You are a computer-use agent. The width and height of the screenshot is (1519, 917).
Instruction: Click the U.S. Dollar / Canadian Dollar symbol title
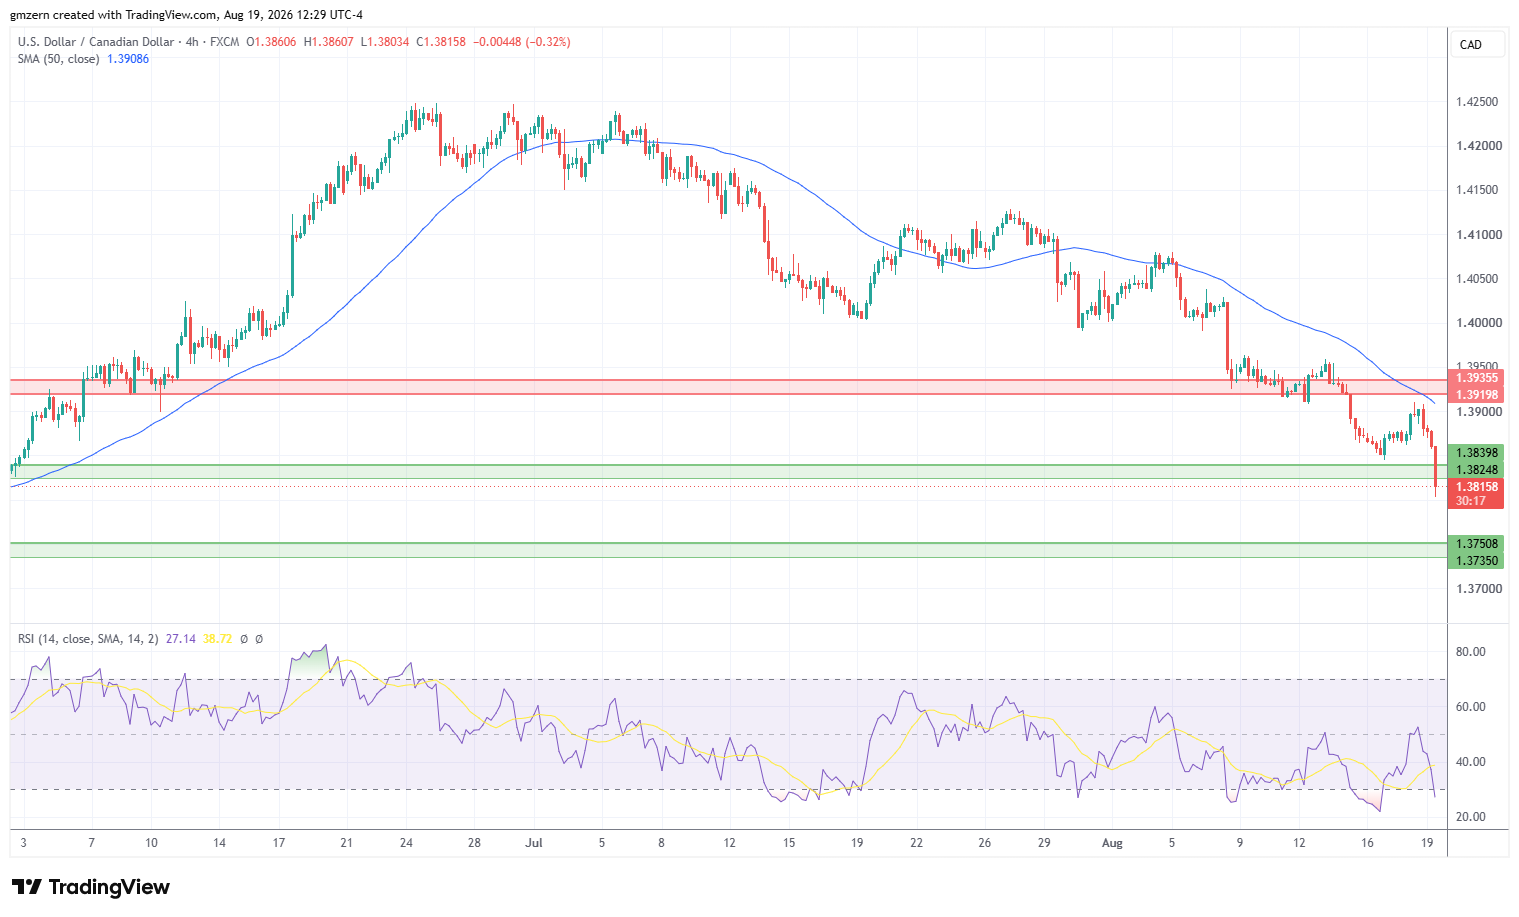click(94, 42)
